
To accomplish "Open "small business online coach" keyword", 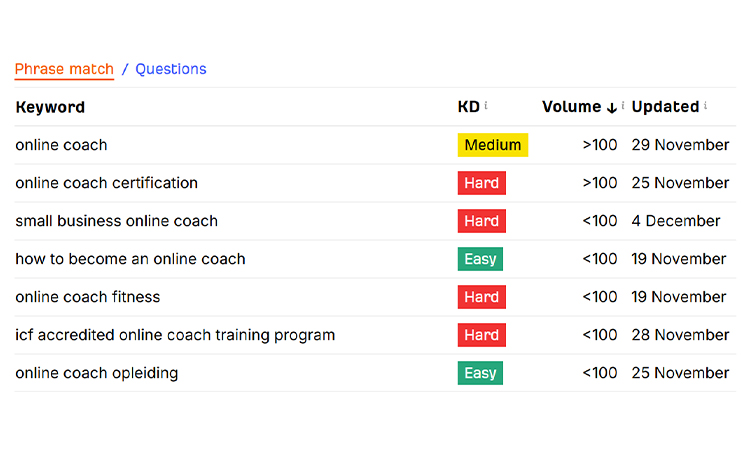I will (116, 221).
